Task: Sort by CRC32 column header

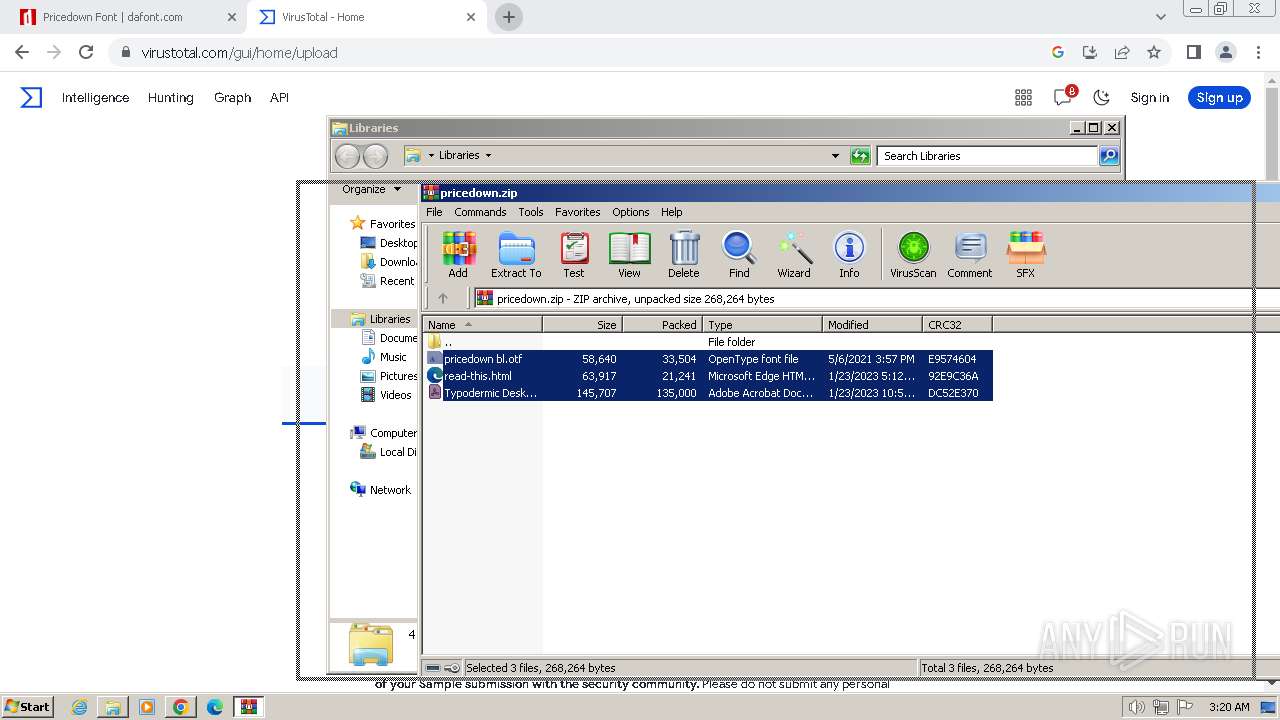Action: click(x=958, y=325)
